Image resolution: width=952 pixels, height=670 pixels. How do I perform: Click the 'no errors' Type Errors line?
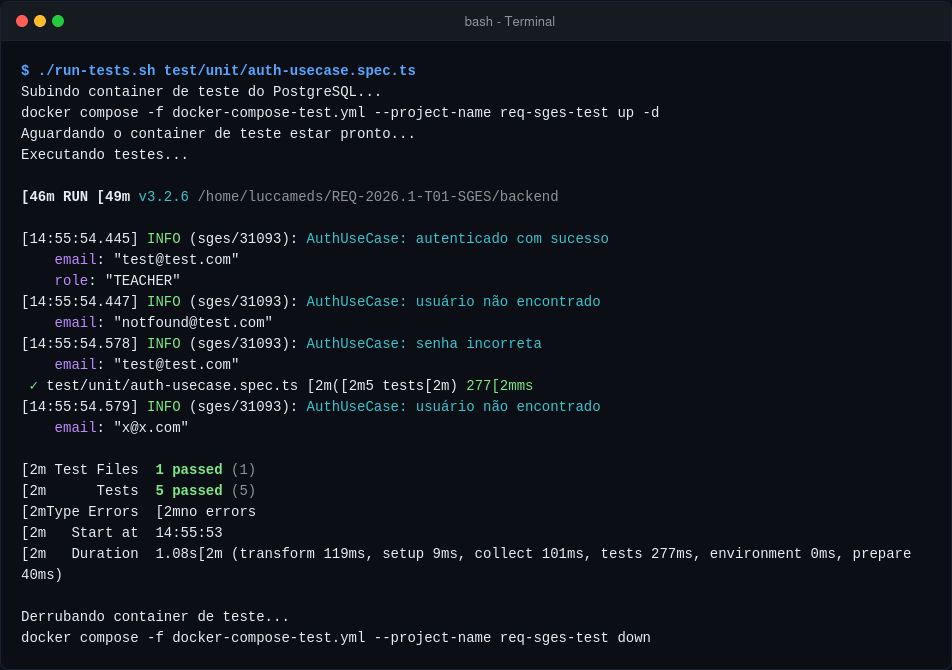point(138,512)
